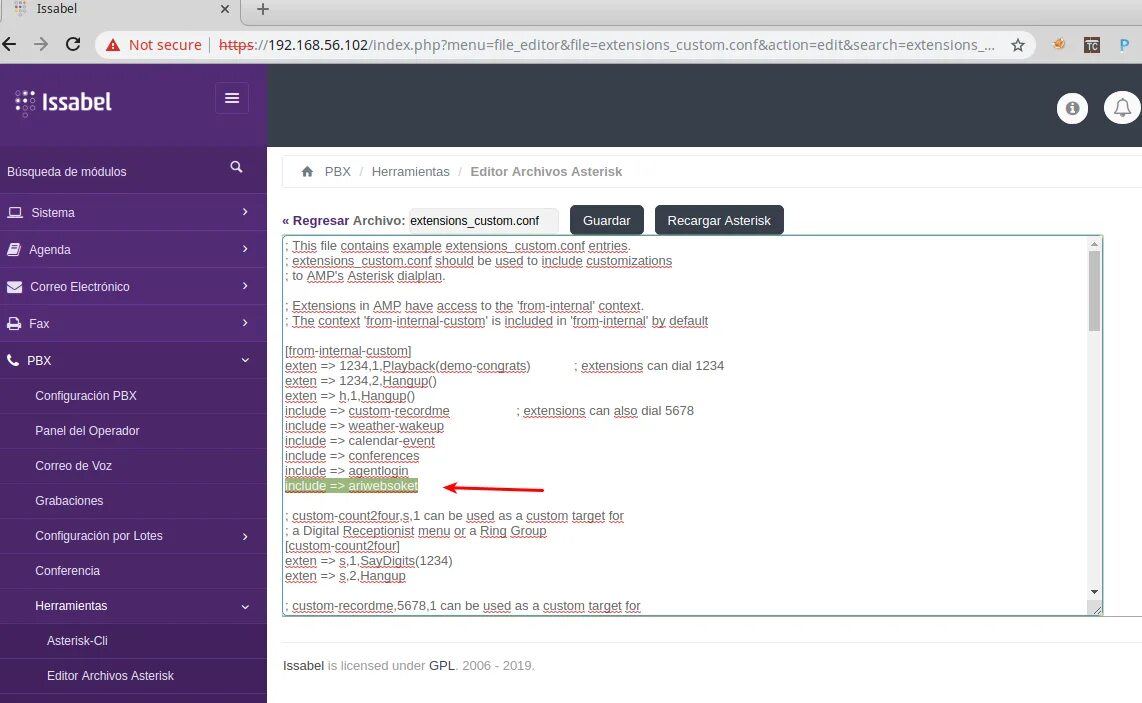Click 'include => weather-wakeup' line

[x=364, y=426]
